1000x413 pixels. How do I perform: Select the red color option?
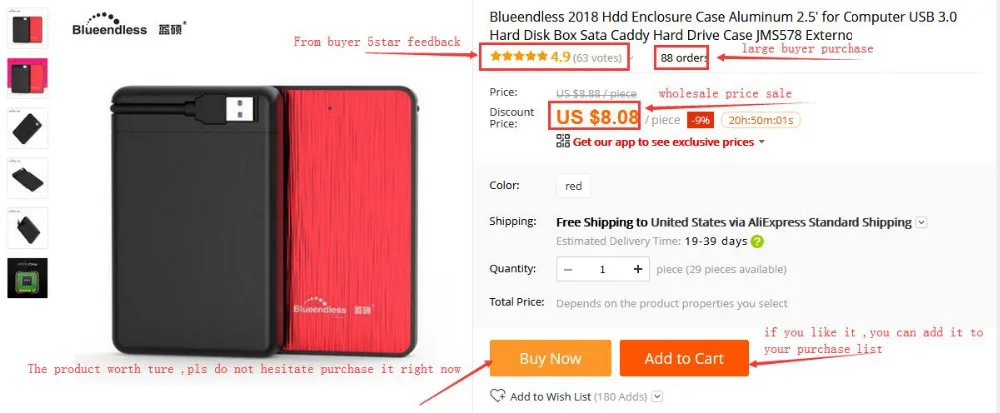[x=573, y=186]
